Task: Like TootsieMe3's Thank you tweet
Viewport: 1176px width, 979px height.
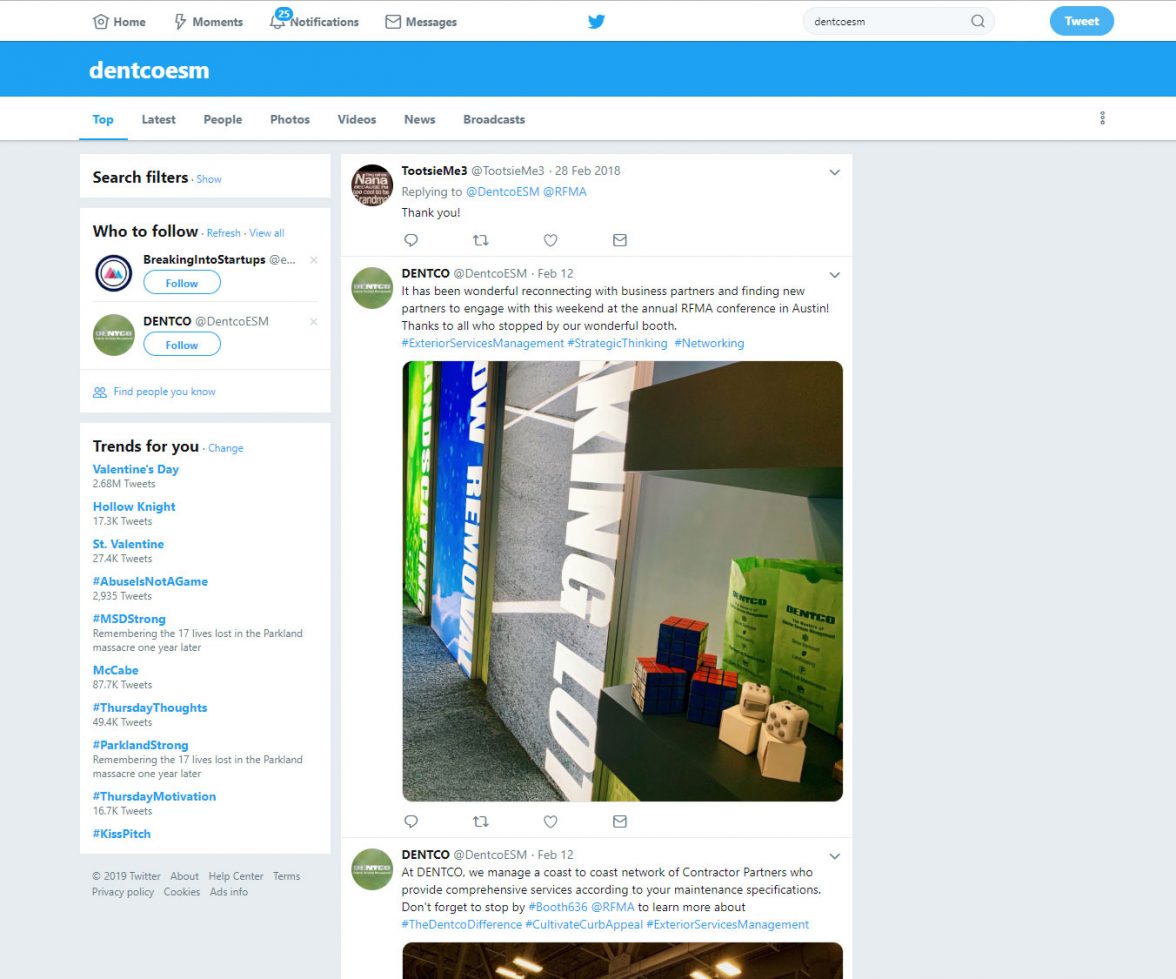Action: 550,240
